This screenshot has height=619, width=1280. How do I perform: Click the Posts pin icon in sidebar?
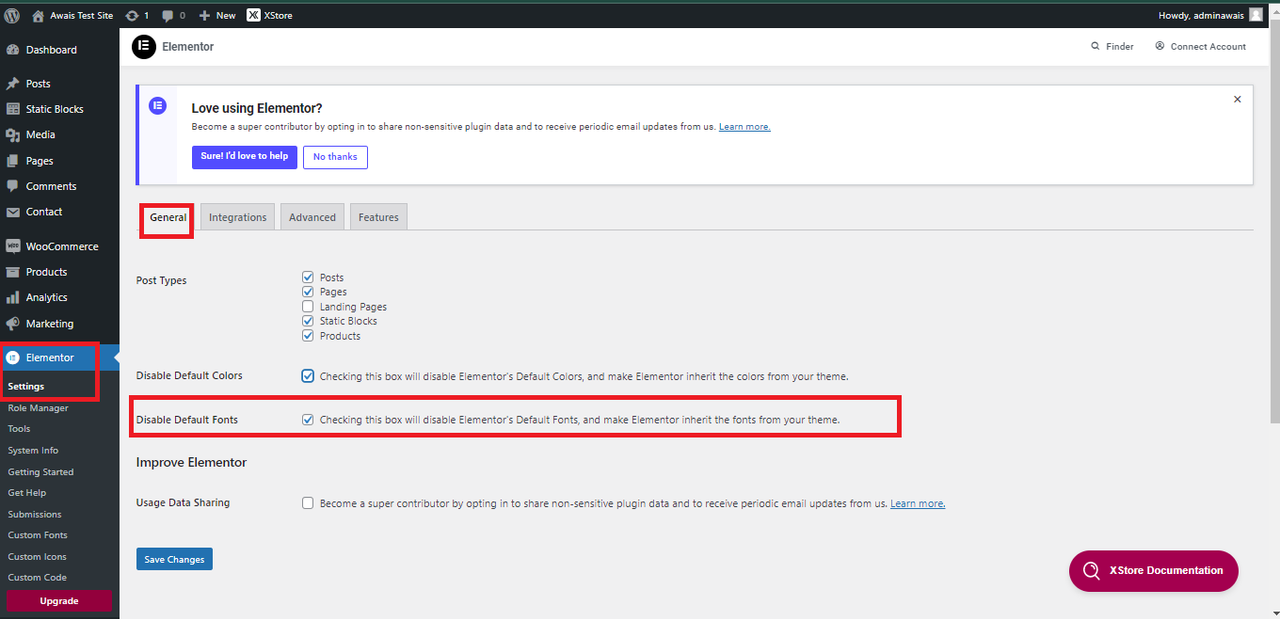click(13, 84)
